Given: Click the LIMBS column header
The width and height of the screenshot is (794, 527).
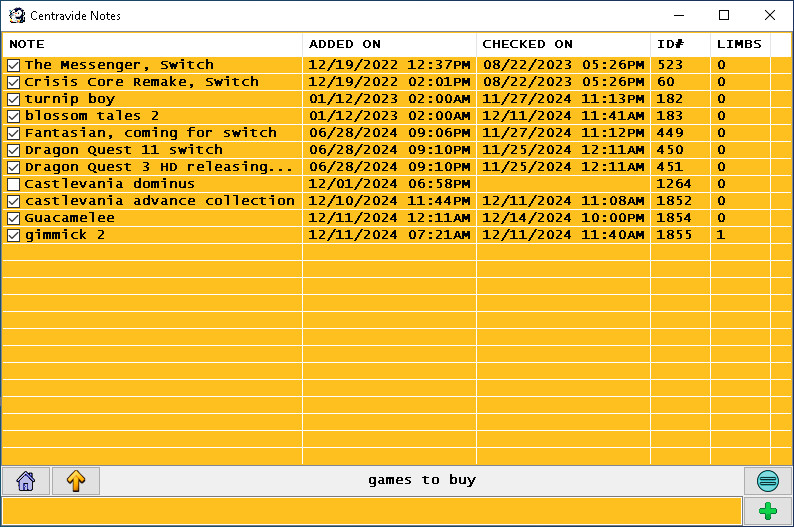Looking at the screenshot, I should pyautogui.click(x=739, y=44).
